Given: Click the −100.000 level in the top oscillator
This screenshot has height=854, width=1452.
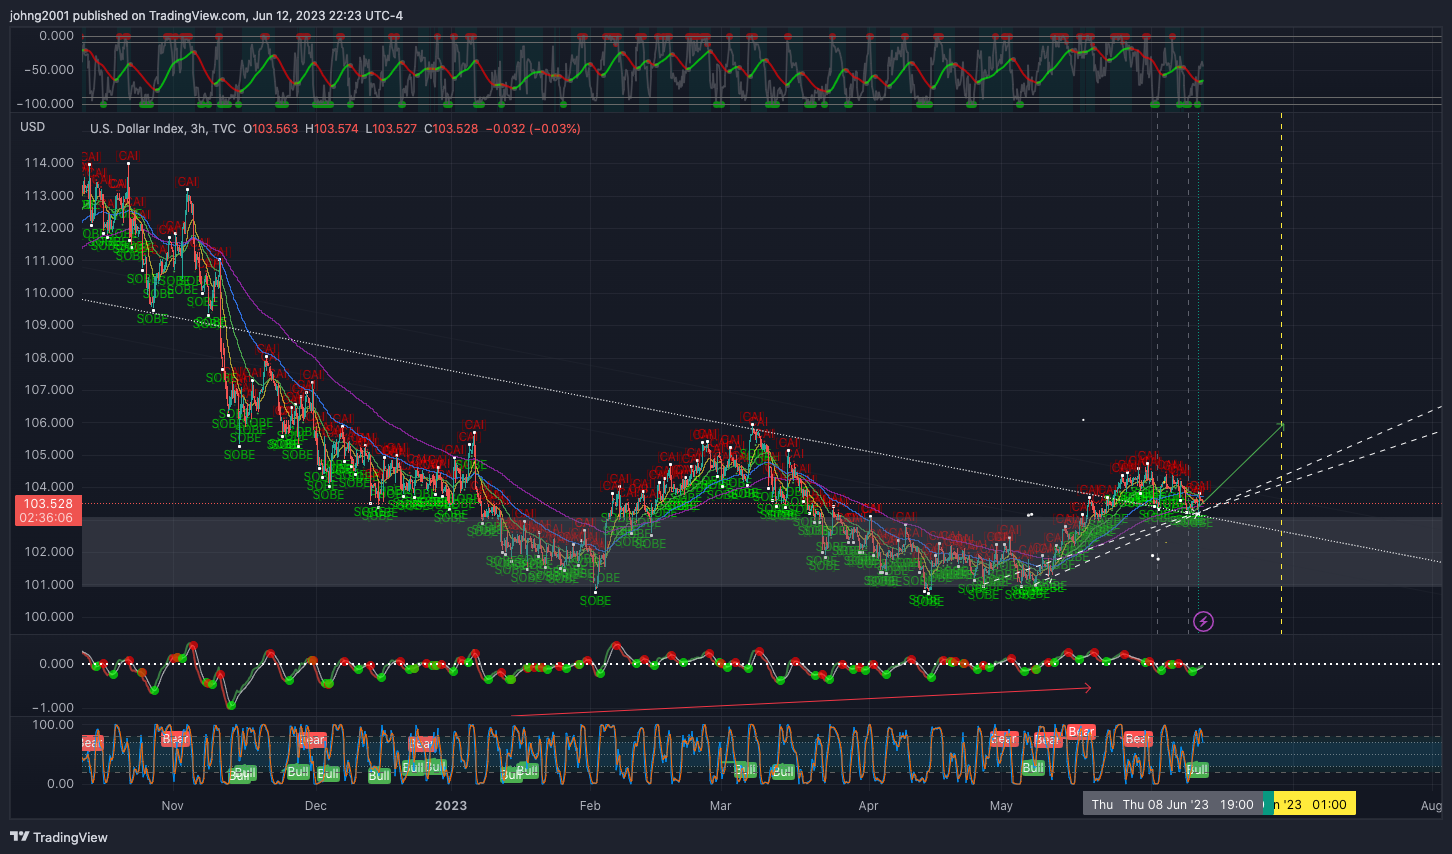Looking at the screenshot, I should 47,104.
